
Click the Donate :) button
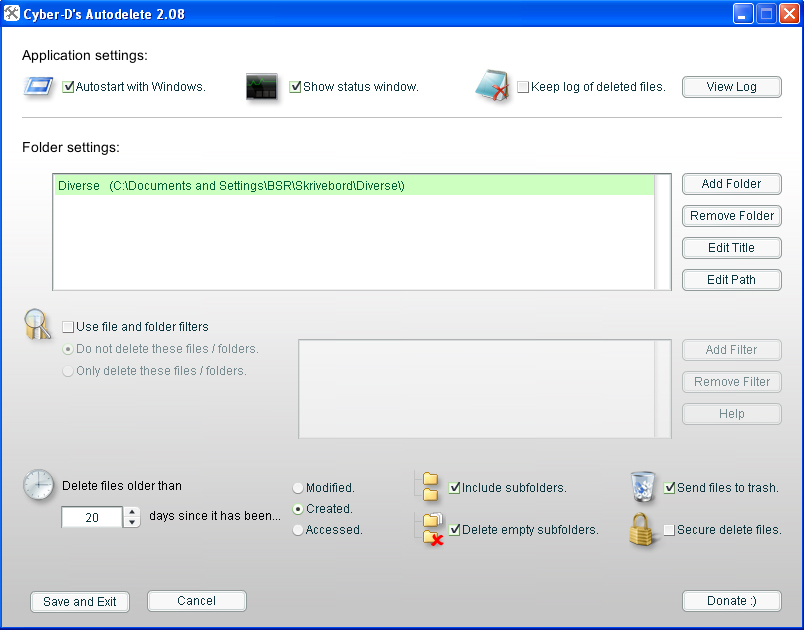[732, 601]
